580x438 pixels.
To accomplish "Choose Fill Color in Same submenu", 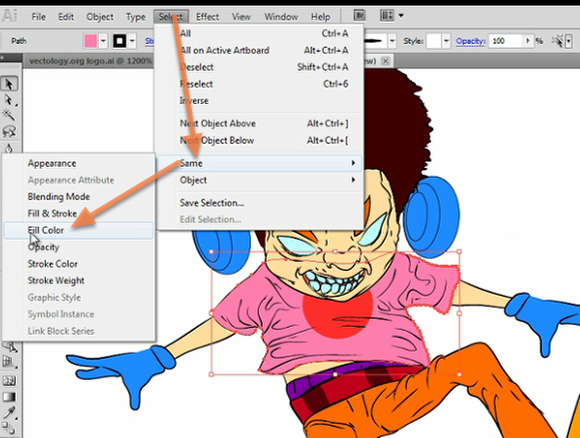I will [78, 230].
